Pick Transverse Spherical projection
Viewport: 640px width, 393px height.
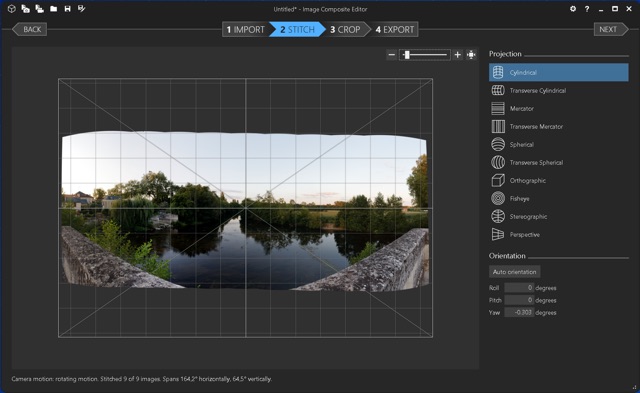[559, 162]
